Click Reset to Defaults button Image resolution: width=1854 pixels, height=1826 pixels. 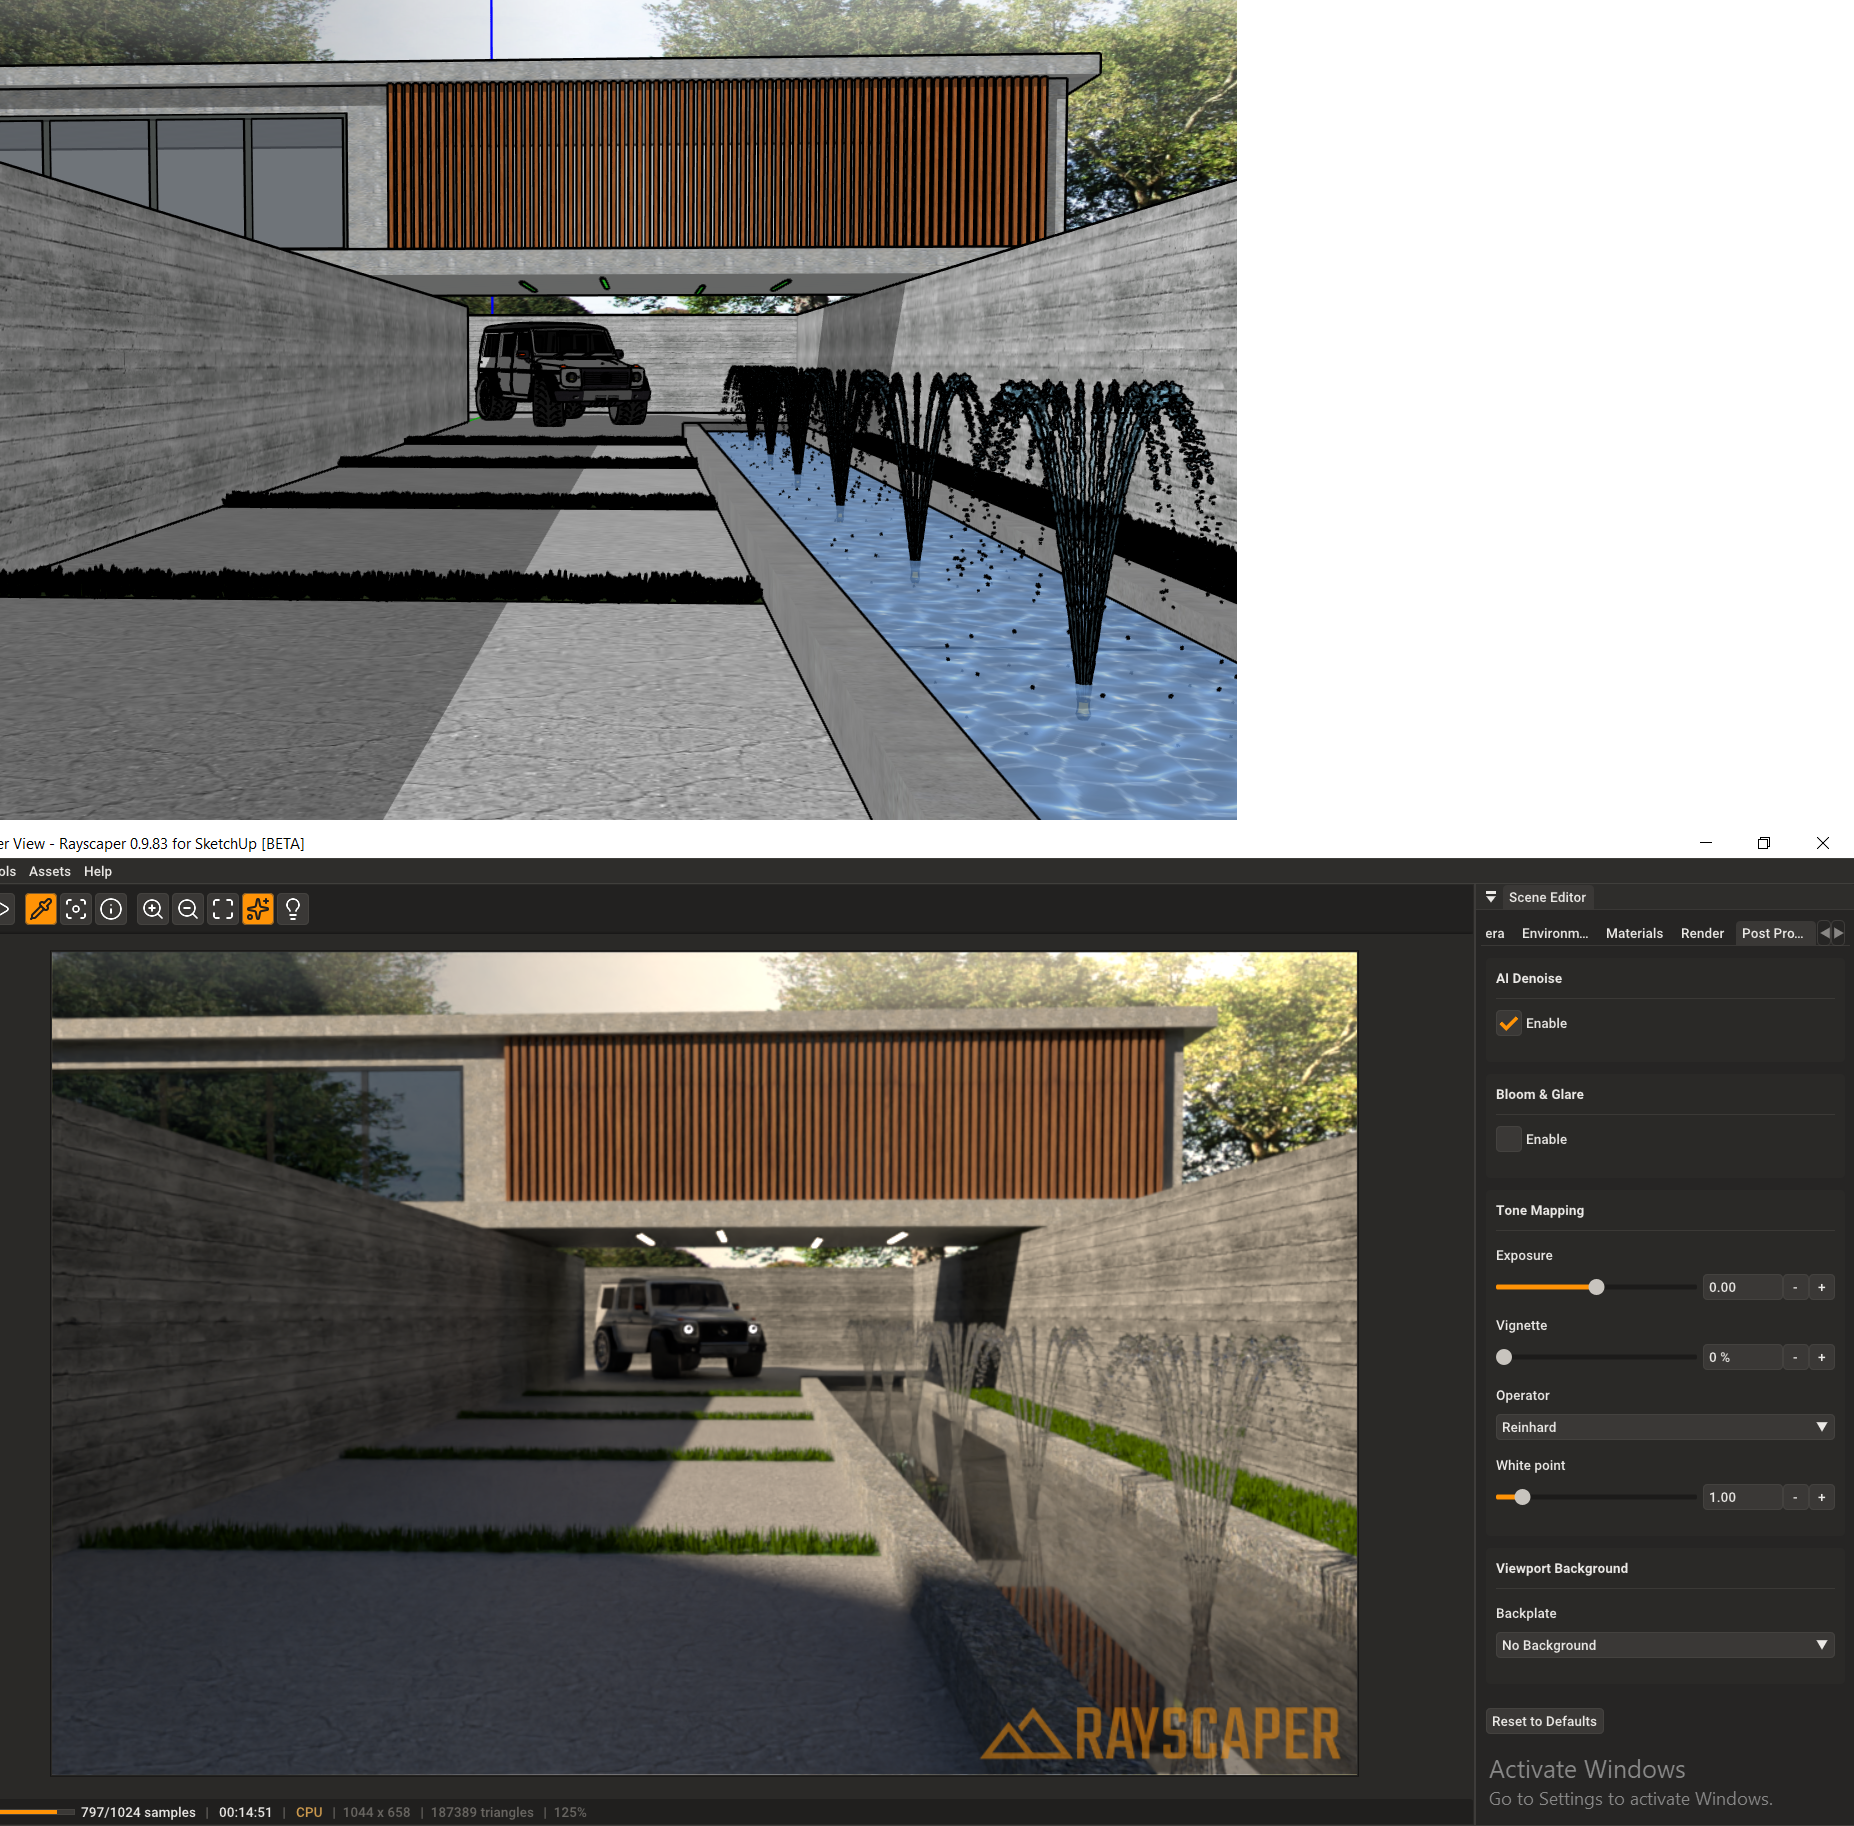click(1544, 1721)
